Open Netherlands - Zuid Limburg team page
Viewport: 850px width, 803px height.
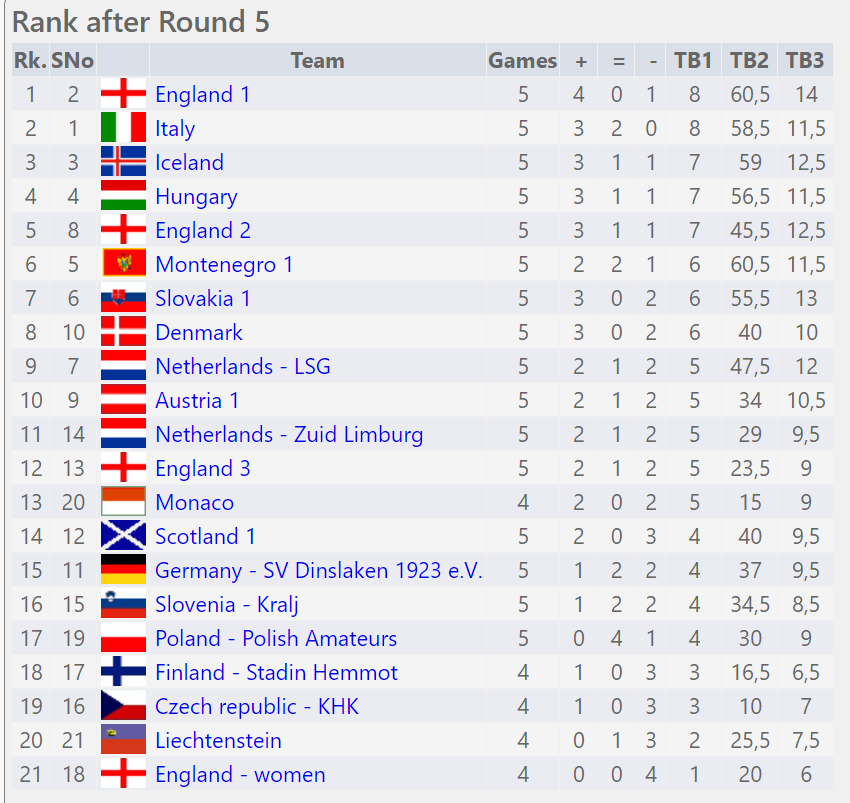pyautogui.click(x=288, y=434)
